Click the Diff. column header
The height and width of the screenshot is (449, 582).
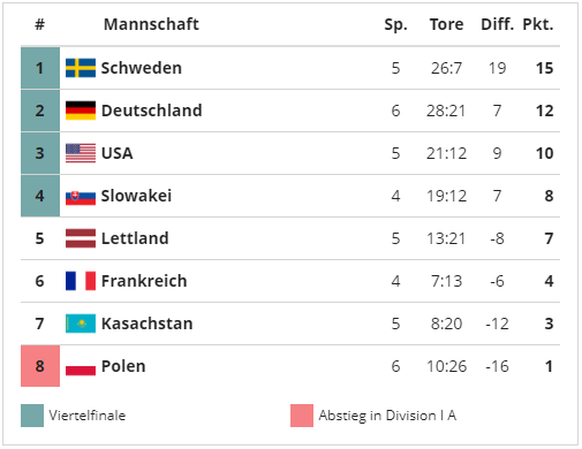pyautogui.click(x=497, y=24)
